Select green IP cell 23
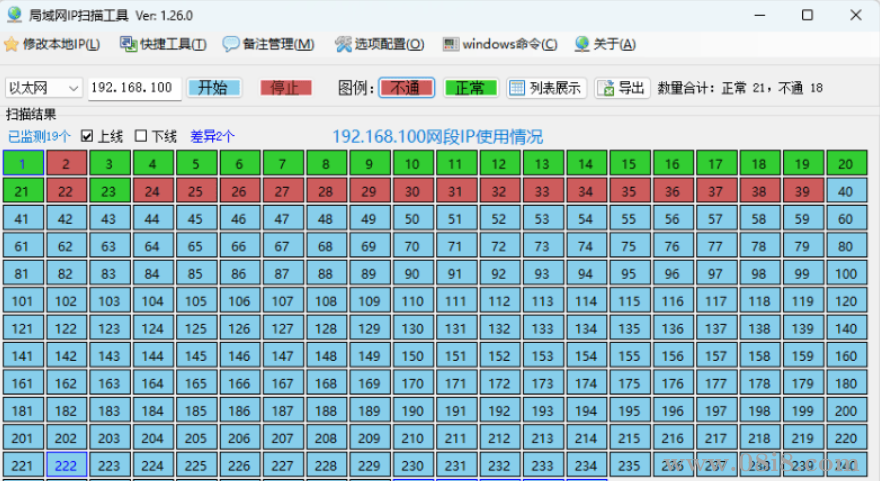The image size is (880, 481). 109,191
